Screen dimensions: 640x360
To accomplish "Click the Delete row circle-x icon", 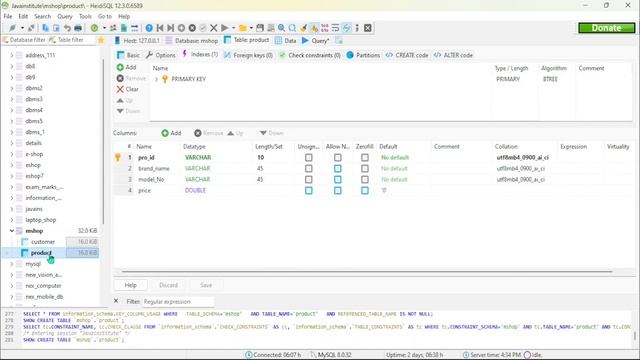I will tap(192, 28).
